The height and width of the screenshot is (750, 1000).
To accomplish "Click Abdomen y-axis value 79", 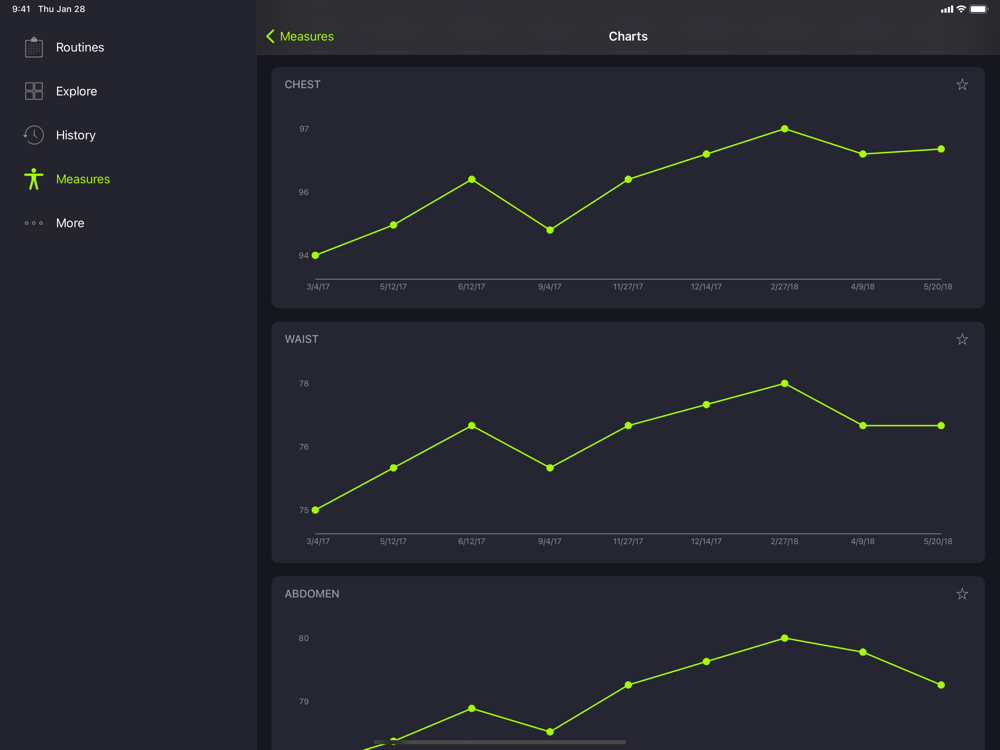I will [304, 701].
